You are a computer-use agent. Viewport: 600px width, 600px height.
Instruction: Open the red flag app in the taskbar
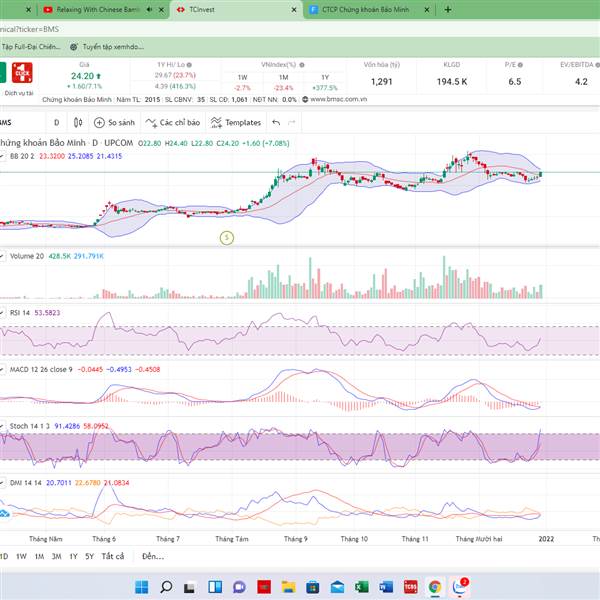(264, 587)
